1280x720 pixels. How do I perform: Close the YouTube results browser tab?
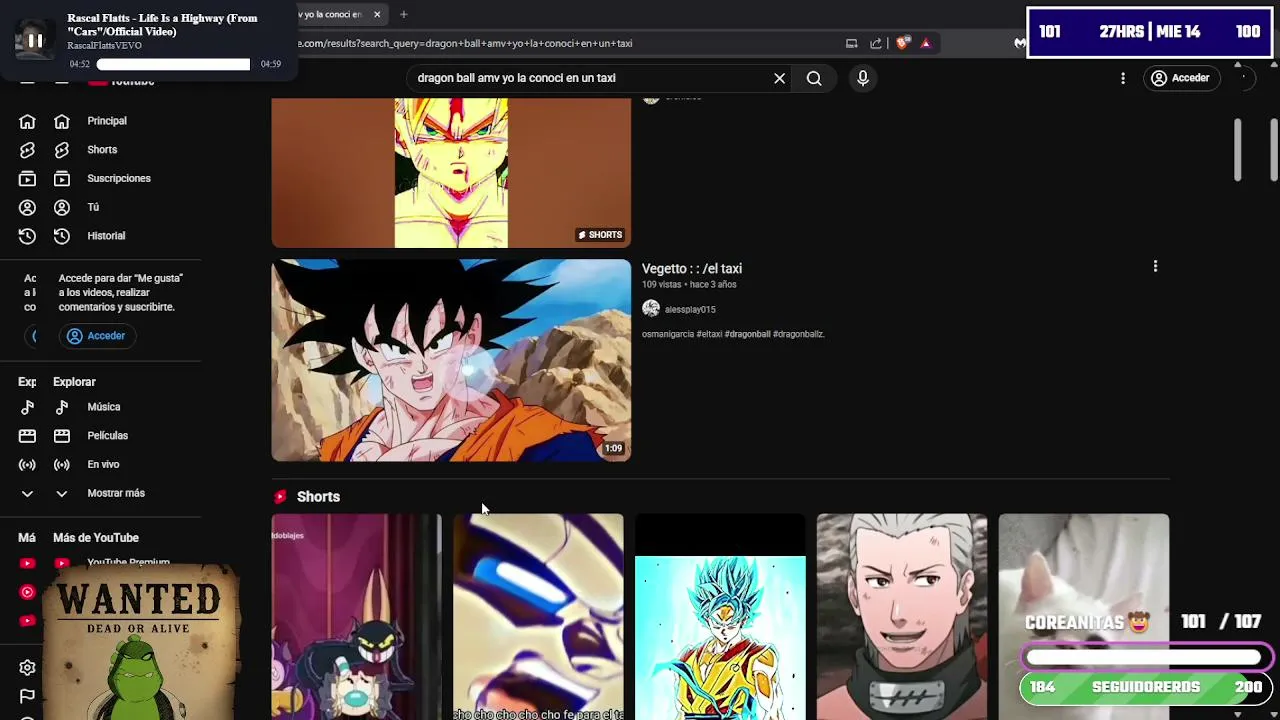pos(377,14)
